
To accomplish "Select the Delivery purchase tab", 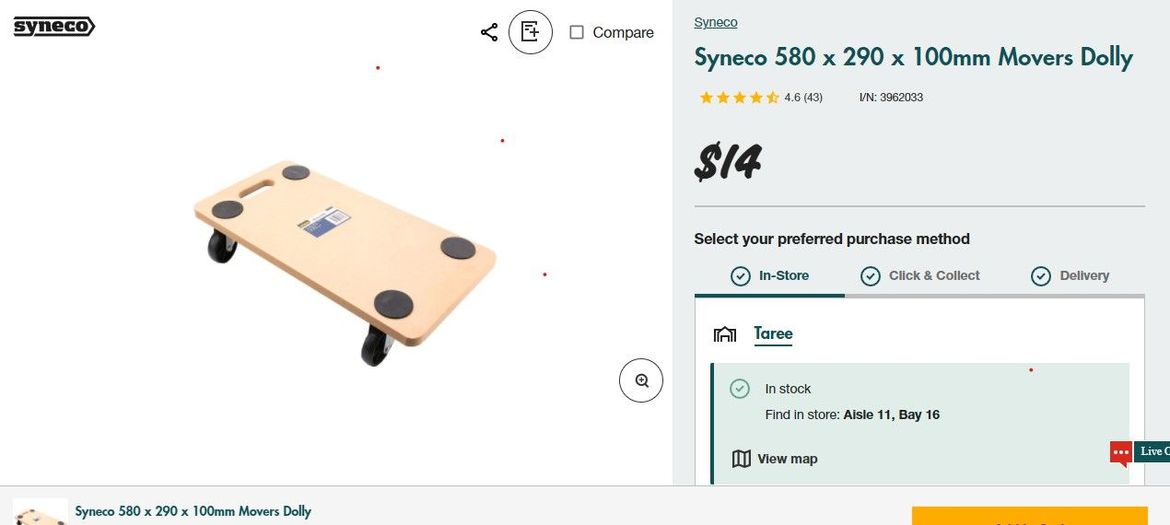I will [1070, 276].
